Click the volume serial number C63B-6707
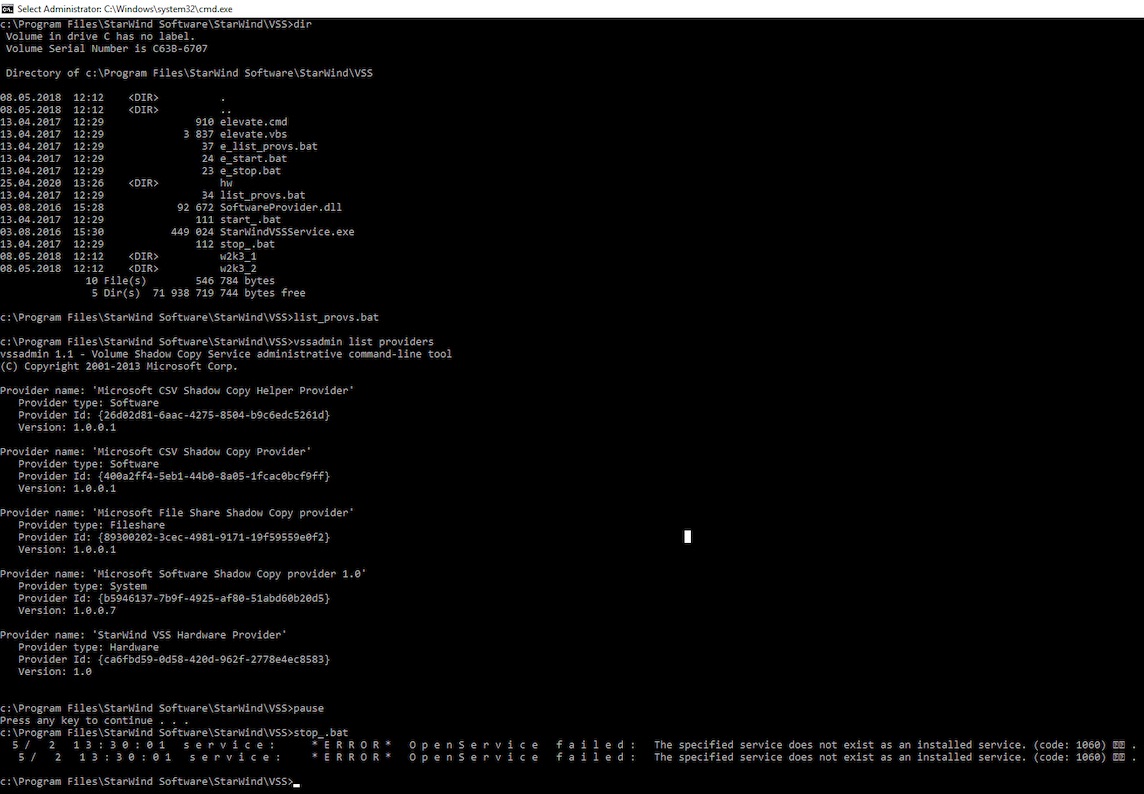The height and width of the screenshot is (794, 1144). tap(180, 49)
